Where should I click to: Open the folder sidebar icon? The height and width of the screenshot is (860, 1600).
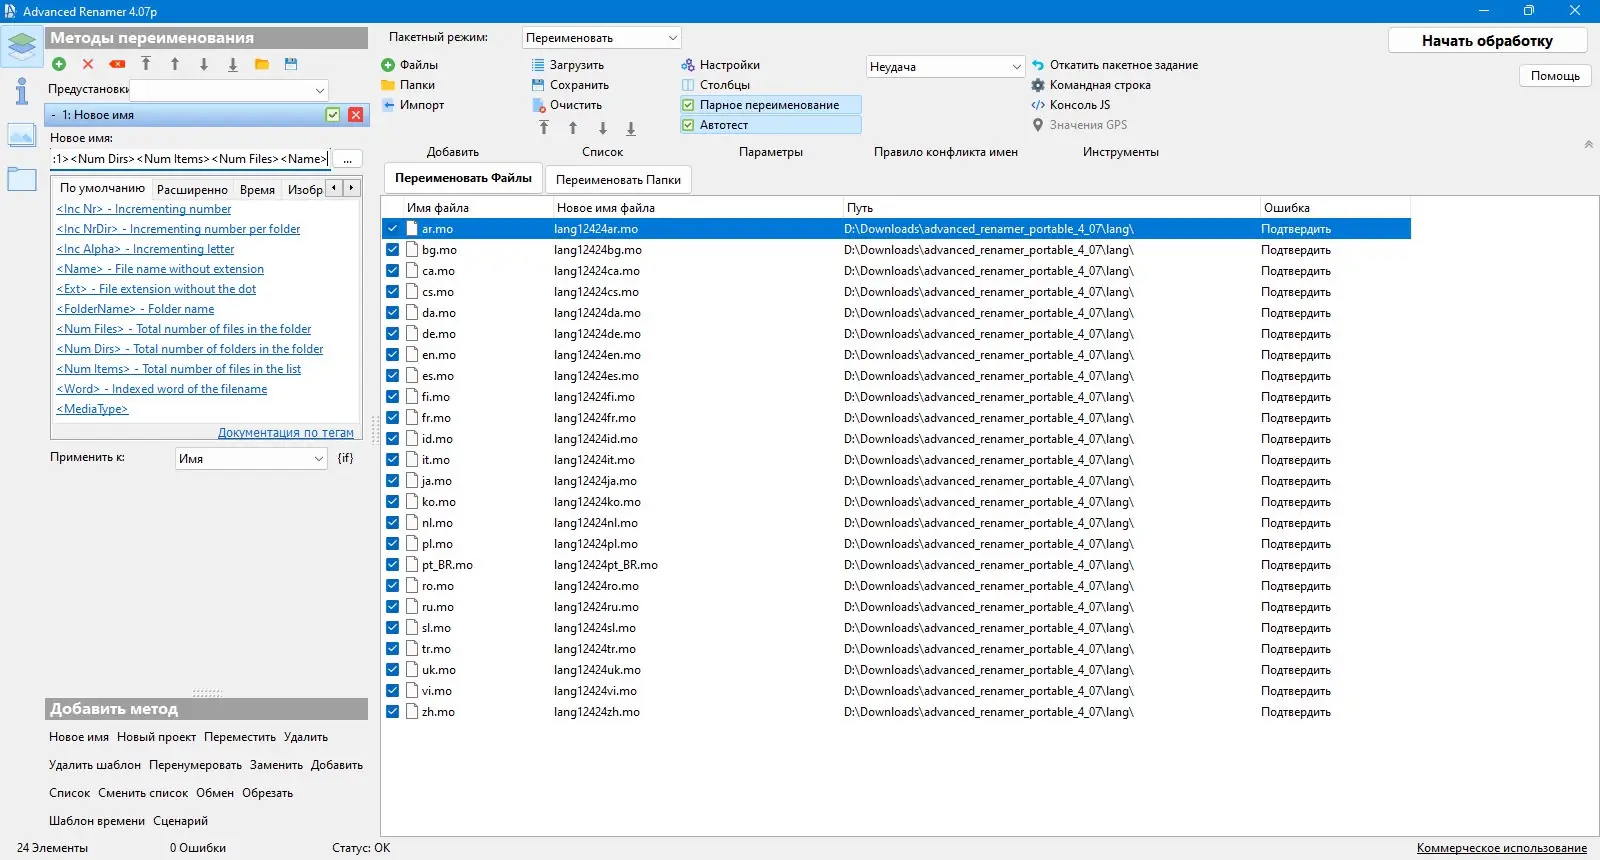[x=22, y=180]
